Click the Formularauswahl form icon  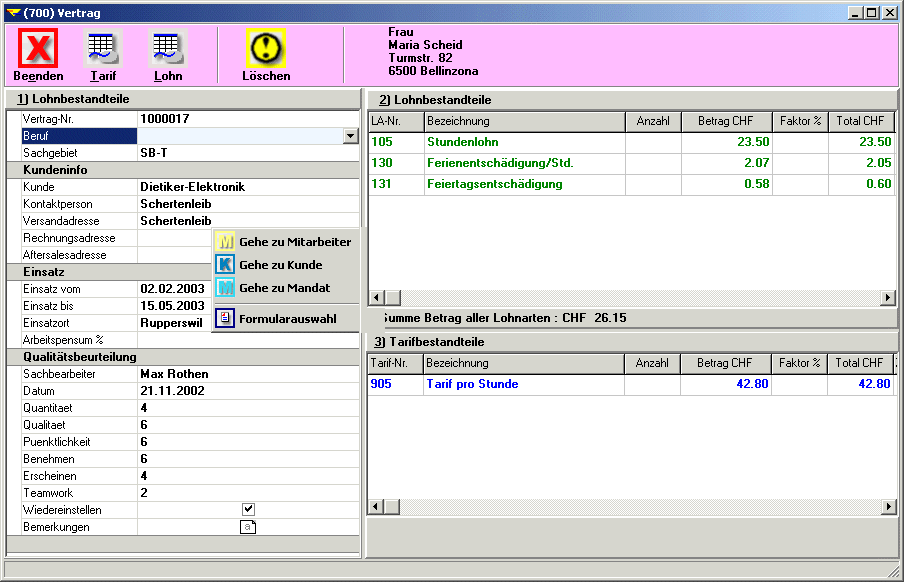[x=225, y=317]
